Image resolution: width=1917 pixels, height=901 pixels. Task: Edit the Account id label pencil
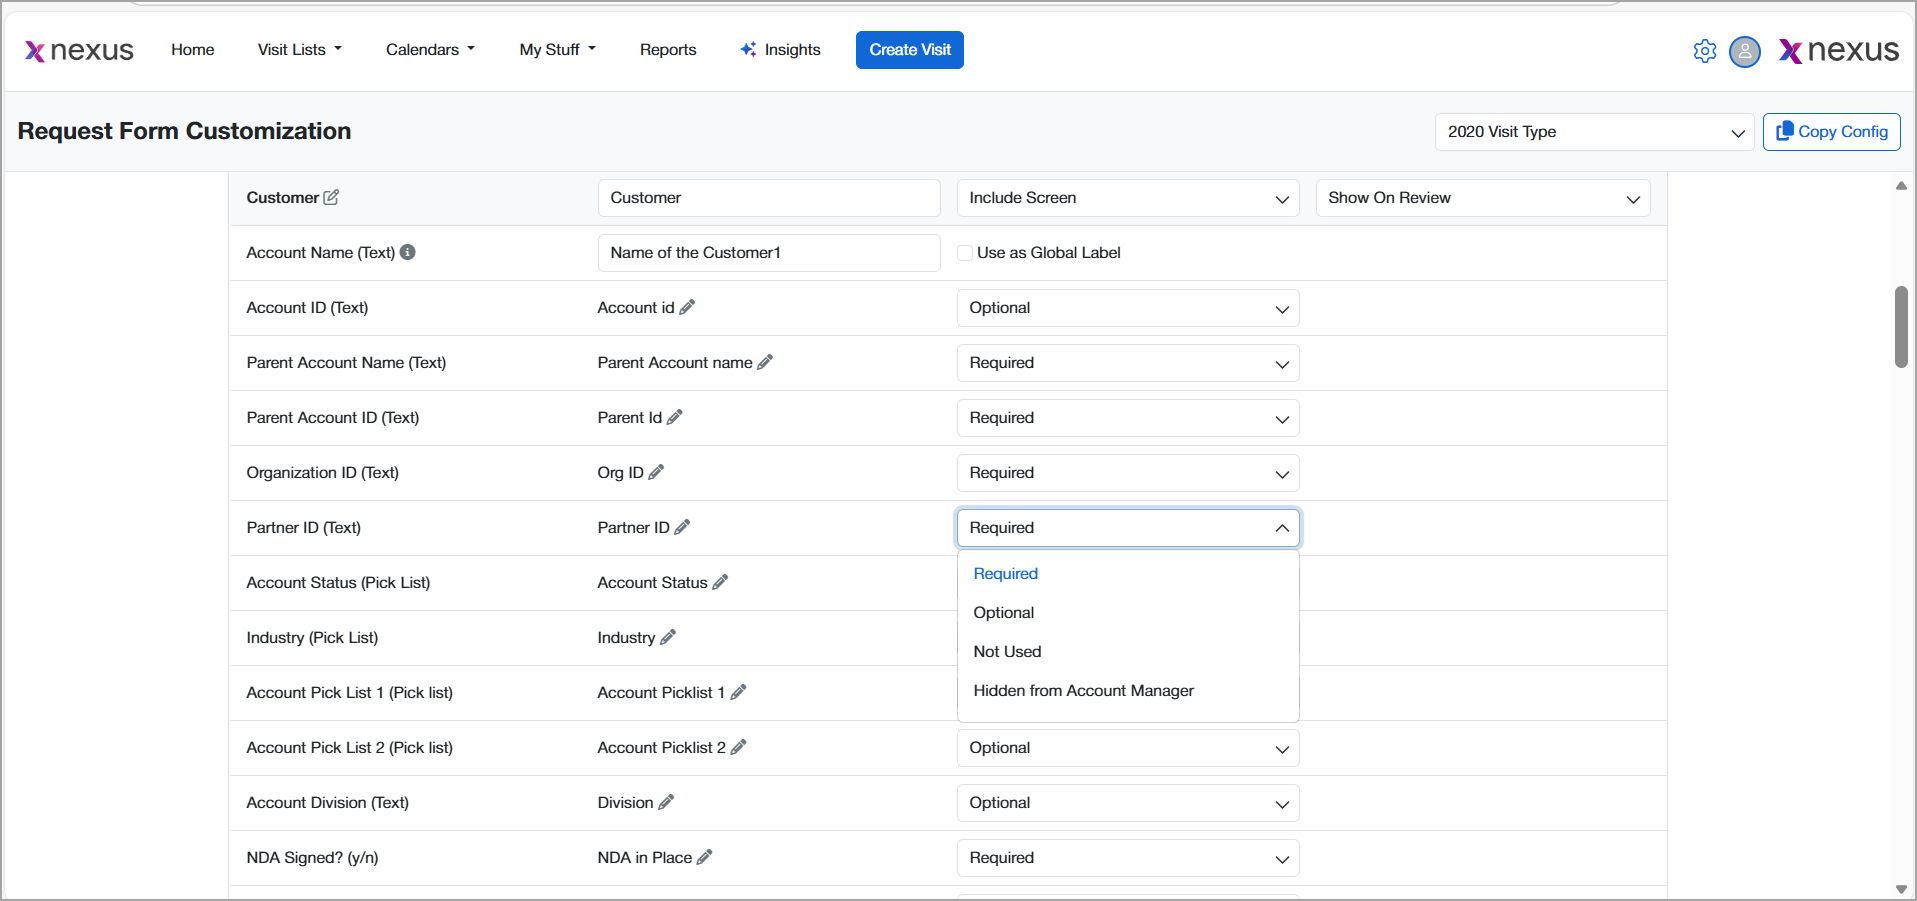687,307
